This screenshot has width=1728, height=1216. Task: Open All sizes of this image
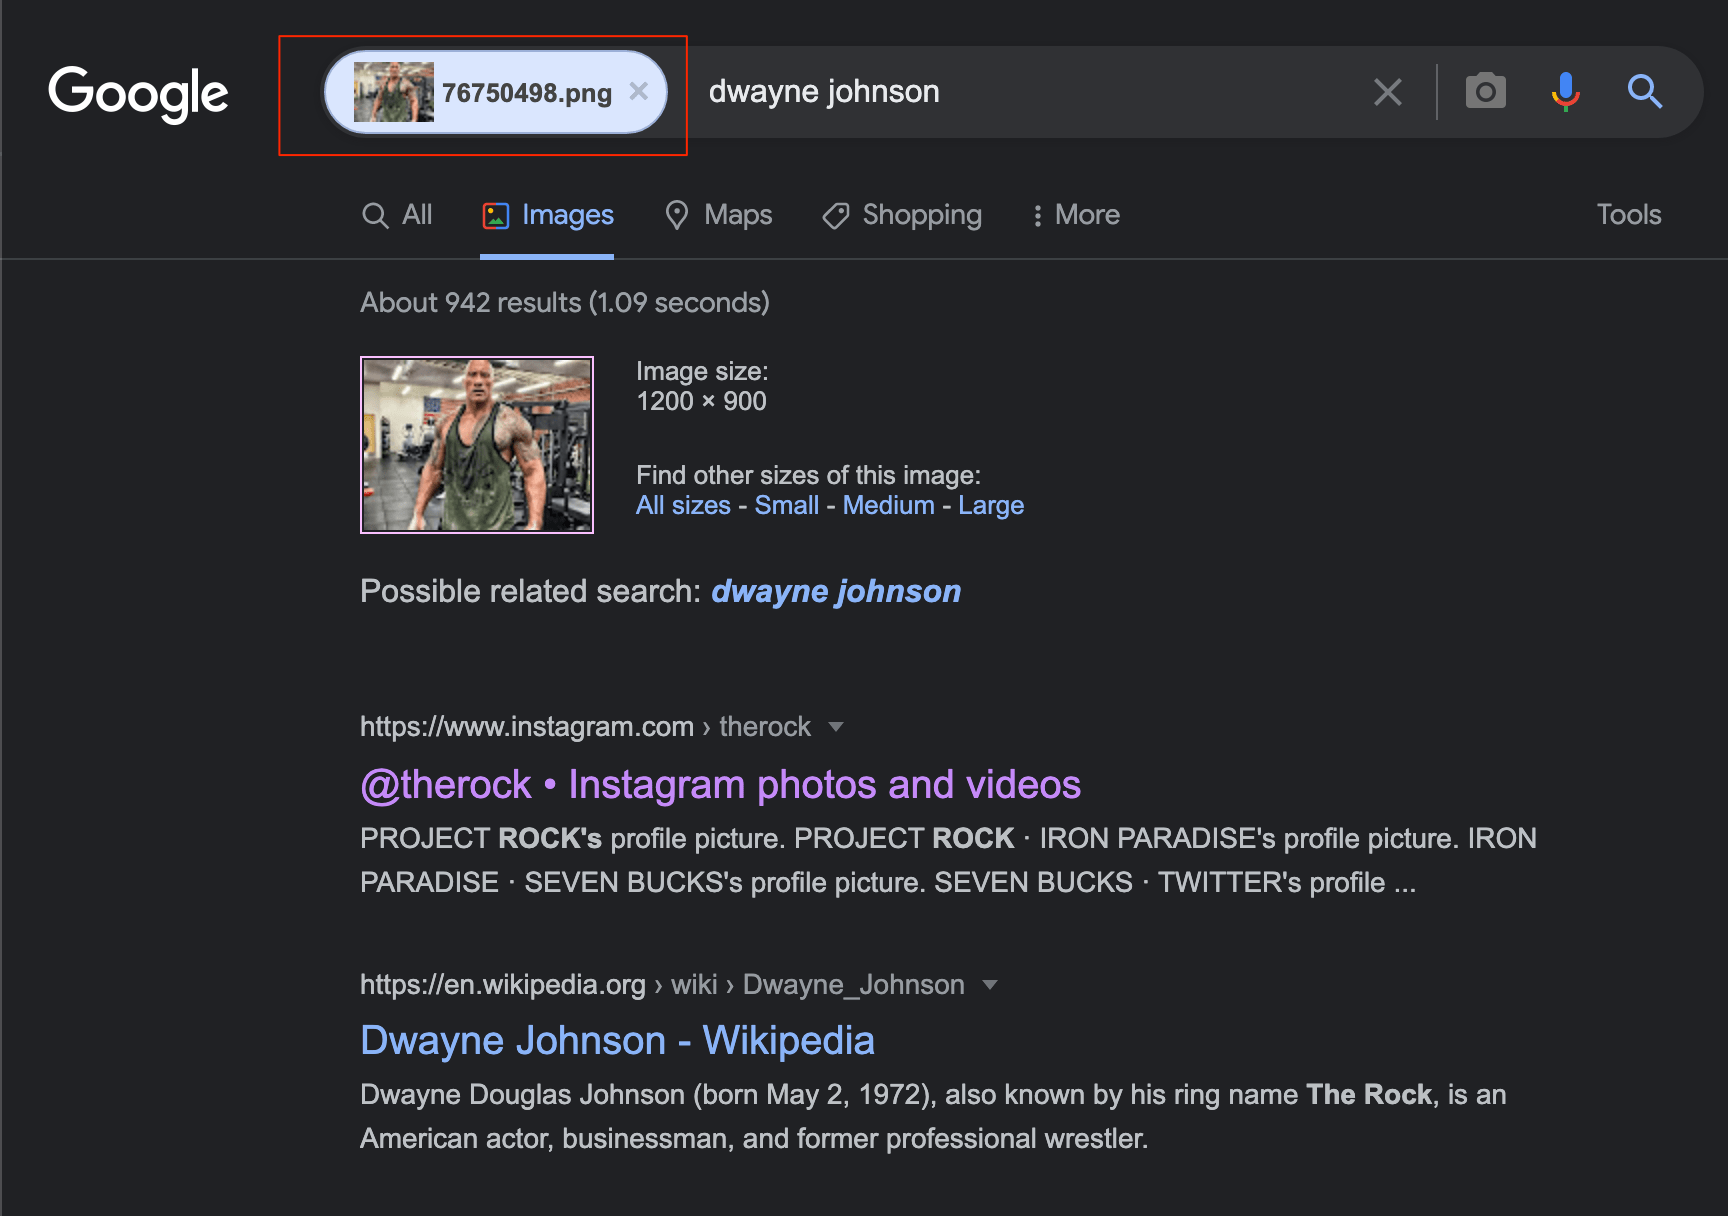[x=684, y=505]
